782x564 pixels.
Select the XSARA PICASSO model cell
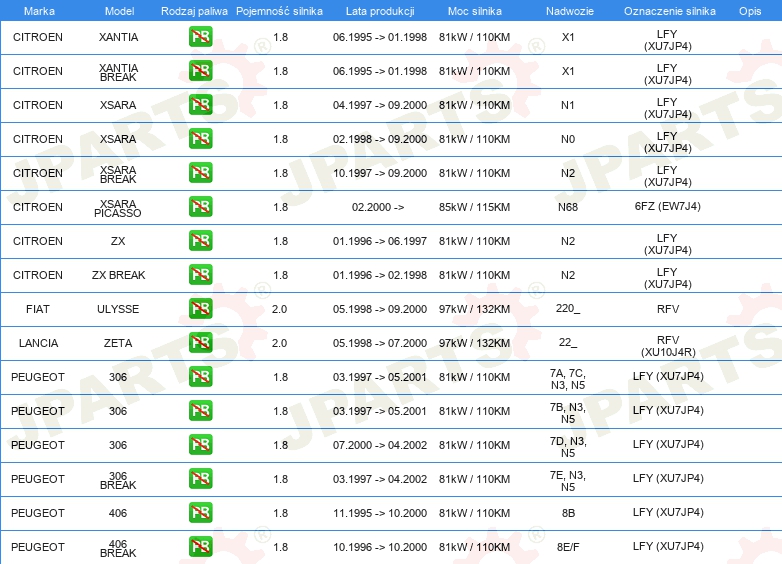coord(118,208)
